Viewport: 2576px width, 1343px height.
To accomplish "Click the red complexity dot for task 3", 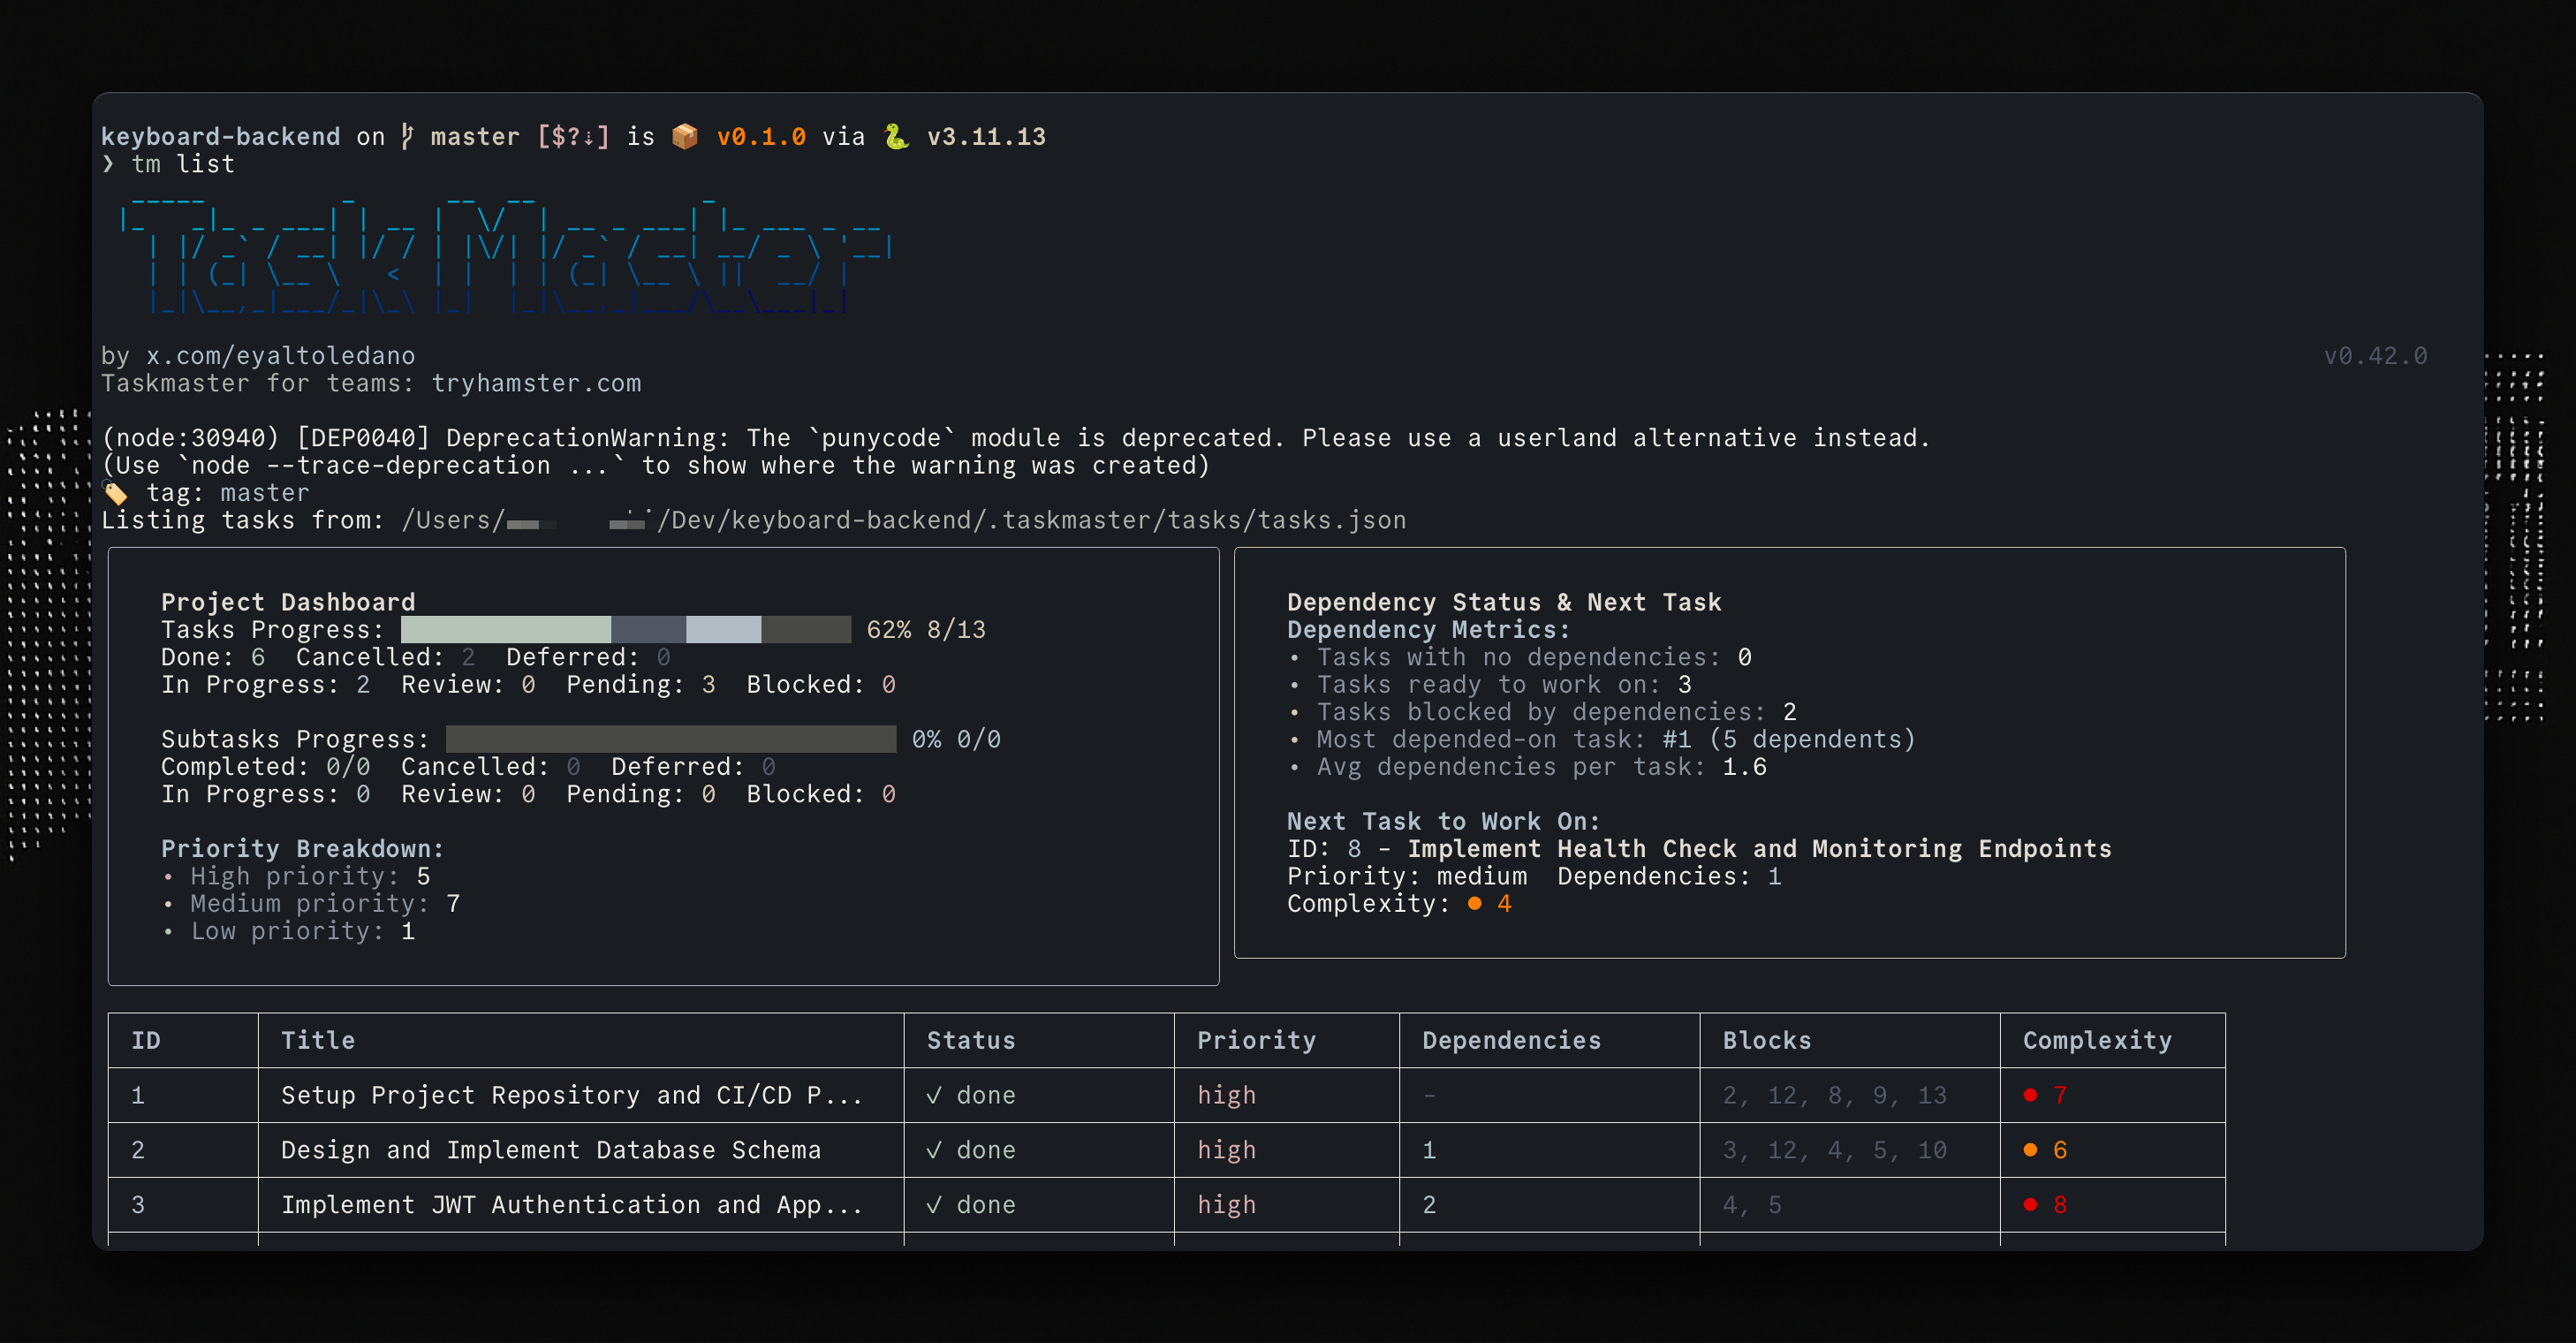I will pyautogui.click(x=2030, y=1205).
